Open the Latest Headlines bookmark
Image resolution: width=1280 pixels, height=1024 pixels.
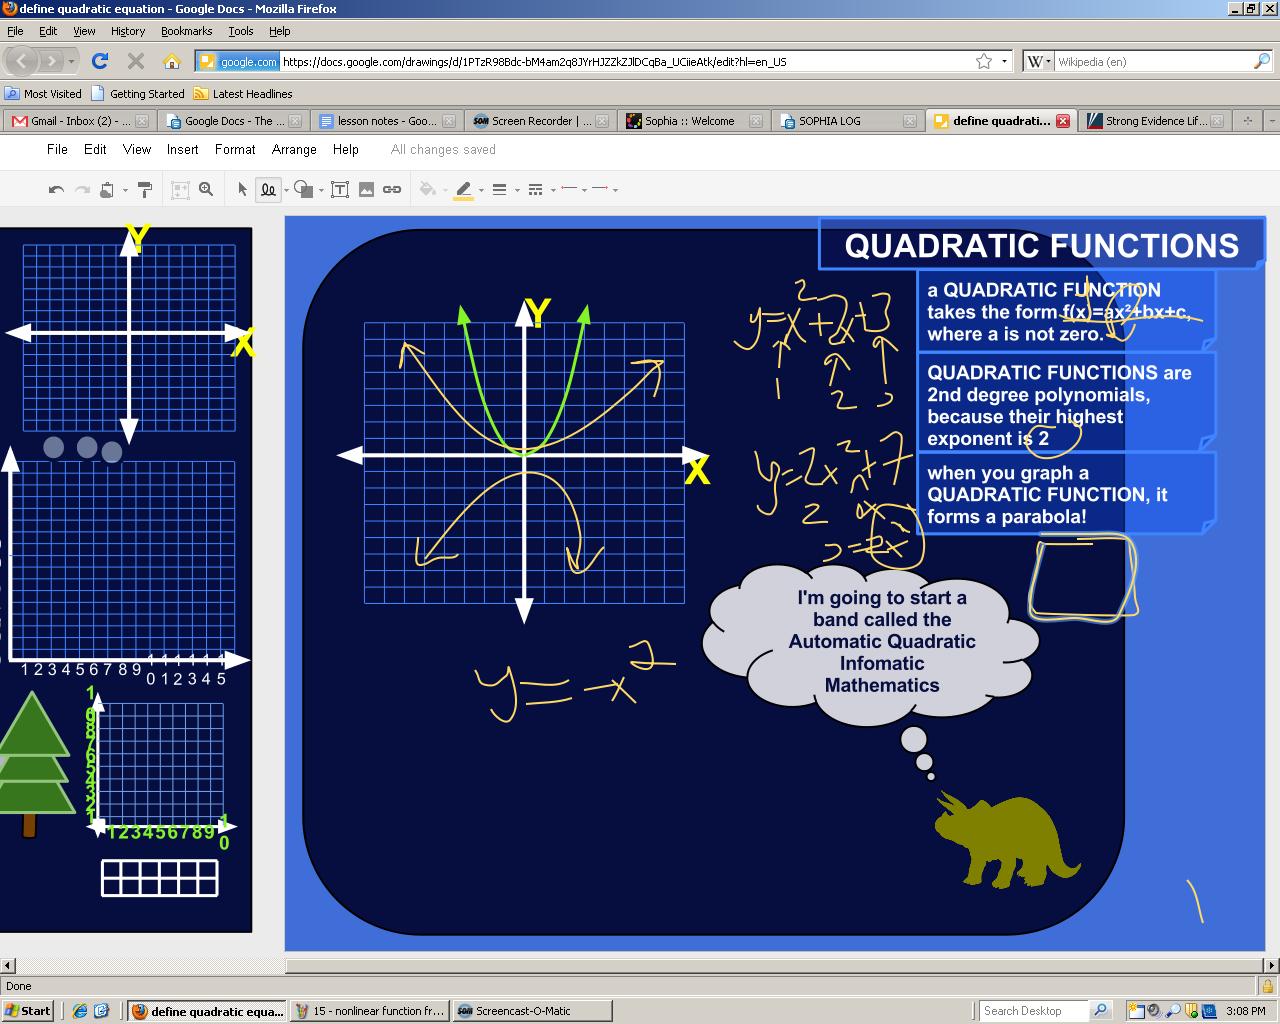243,94
